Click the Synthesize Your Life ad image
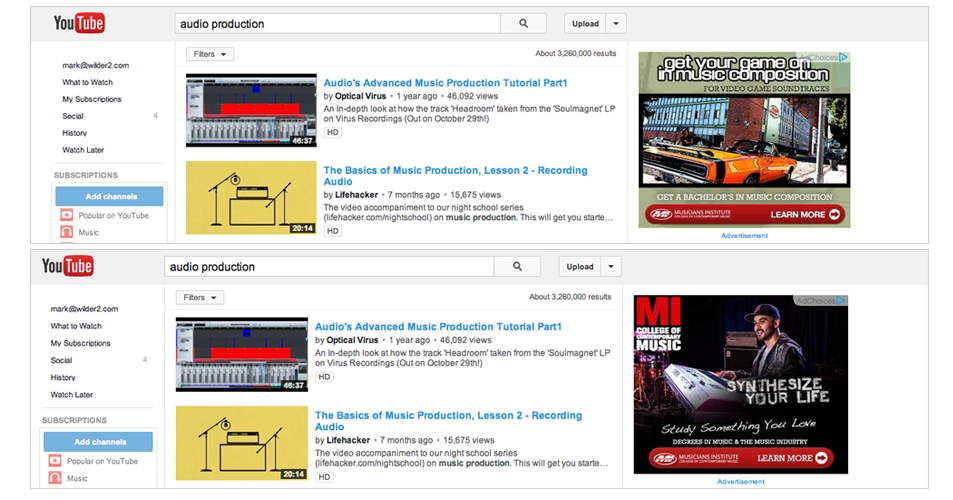 (740, 385)
